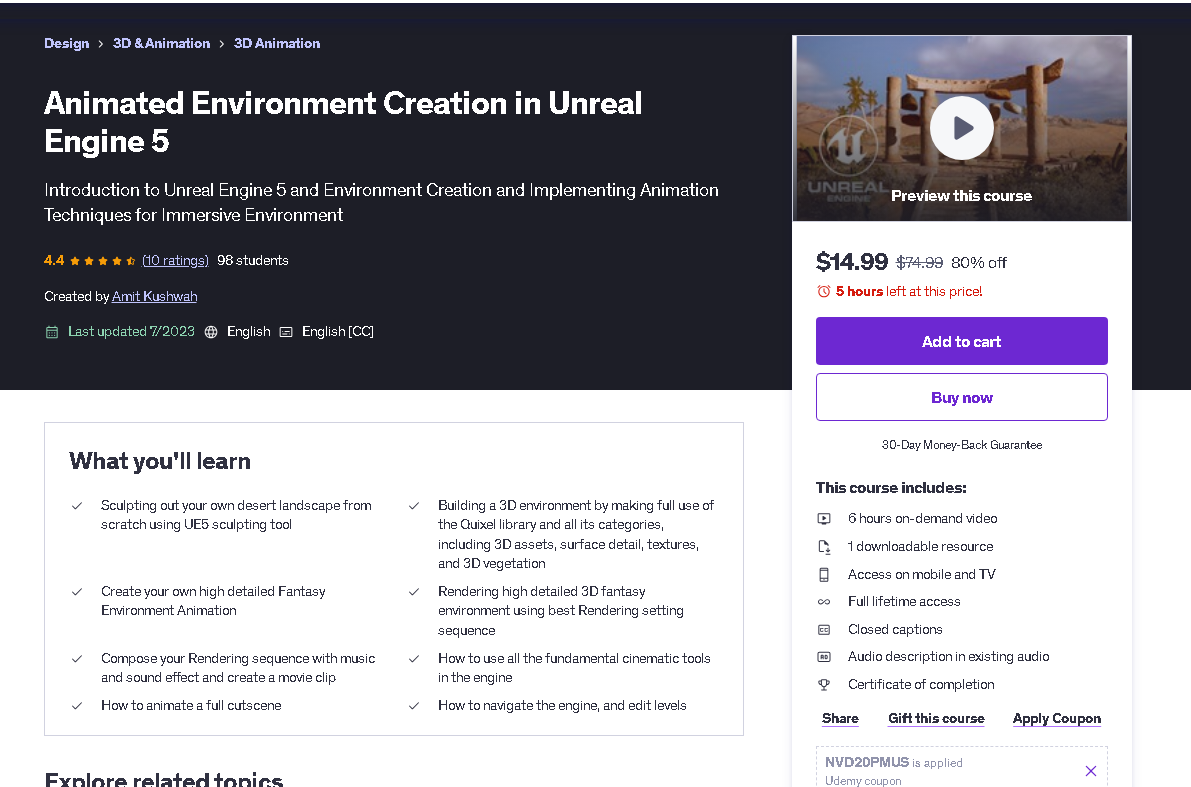The width and height of the screenshot is (1191, 787).
Task: Click the audio description icon
Action: tap(824, 657)
